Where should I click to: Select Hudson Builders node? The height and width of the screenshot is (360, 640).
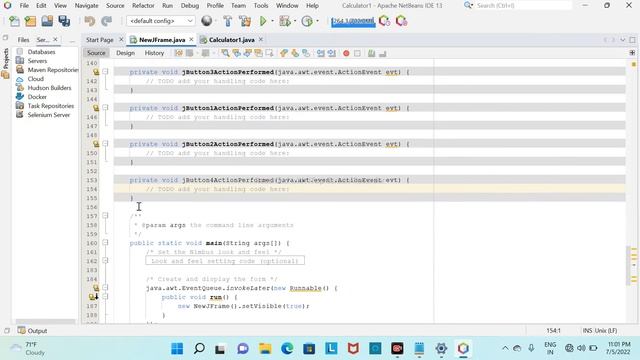click(x=49, y=88)
